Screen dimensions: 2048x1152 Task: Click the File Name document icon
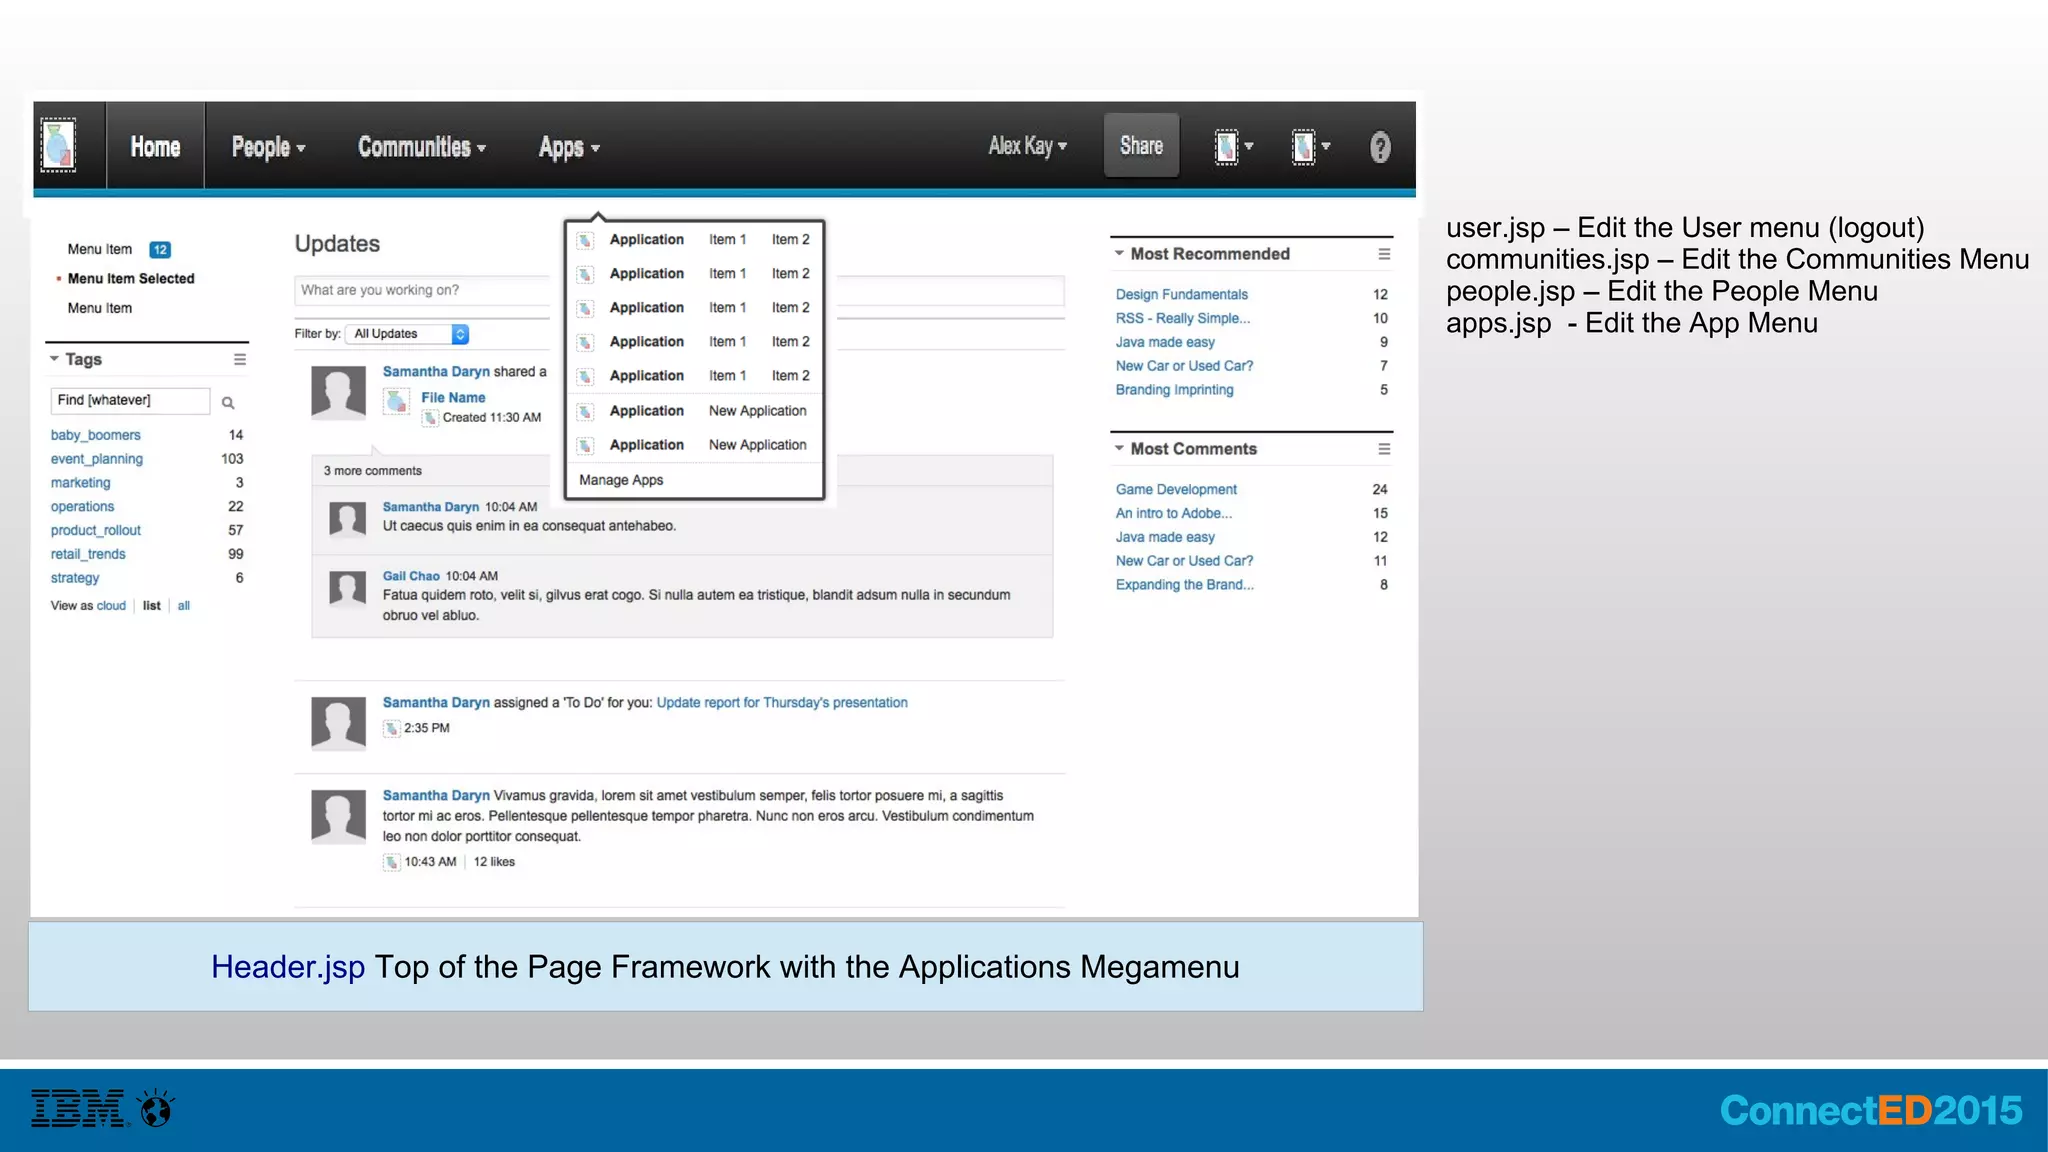(396, 401)
